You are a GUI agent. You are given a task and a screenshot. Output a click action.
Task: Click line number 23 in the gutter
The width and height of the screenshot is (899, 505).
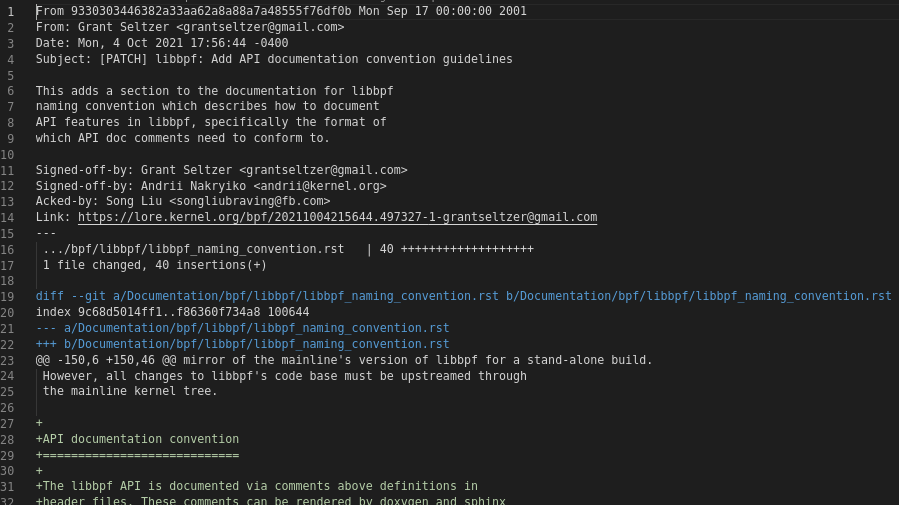pyautogui.click(x=8, y=360)
